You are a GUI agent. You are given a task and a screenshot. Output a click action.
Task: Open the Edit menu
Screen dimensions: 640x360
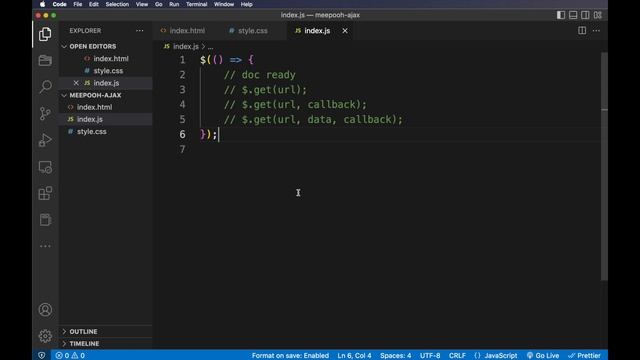coord(93,4)
